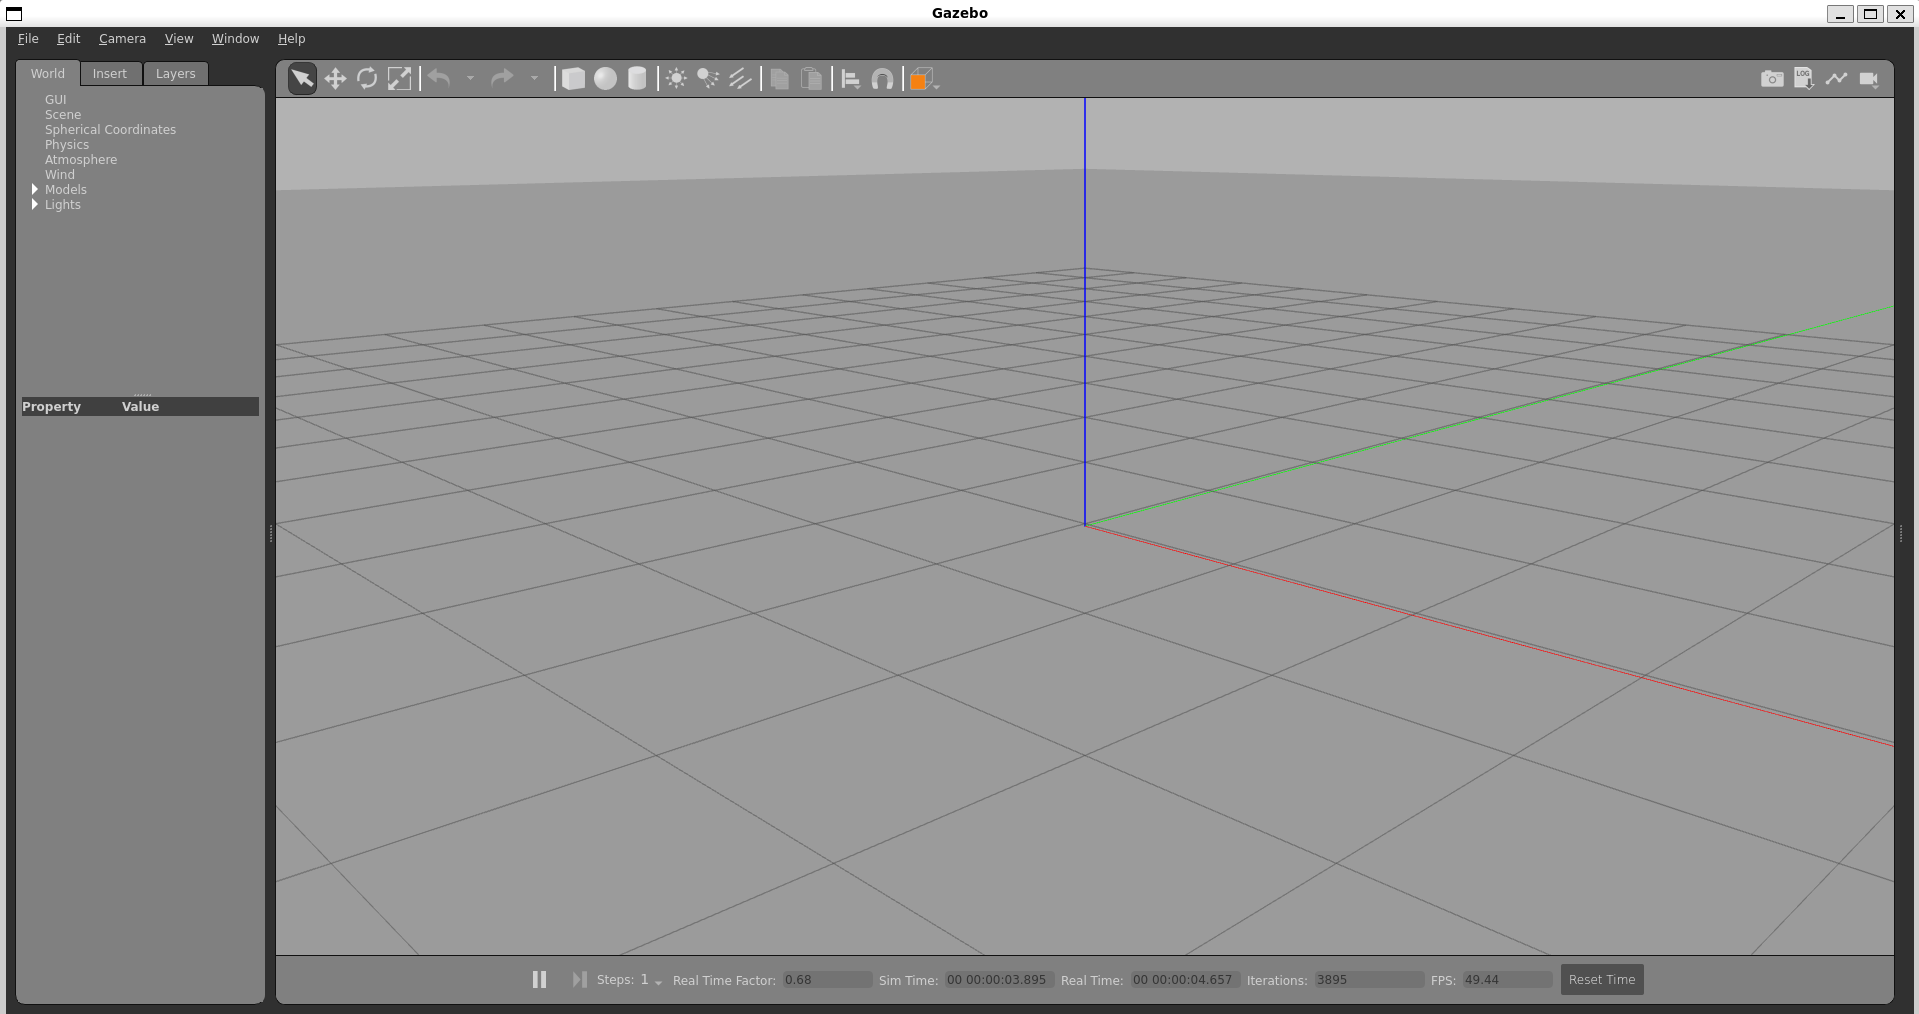Take a screenshot with camera icon
The width and height of the screenshot is (1919, 1014).
pos(1772,79)
